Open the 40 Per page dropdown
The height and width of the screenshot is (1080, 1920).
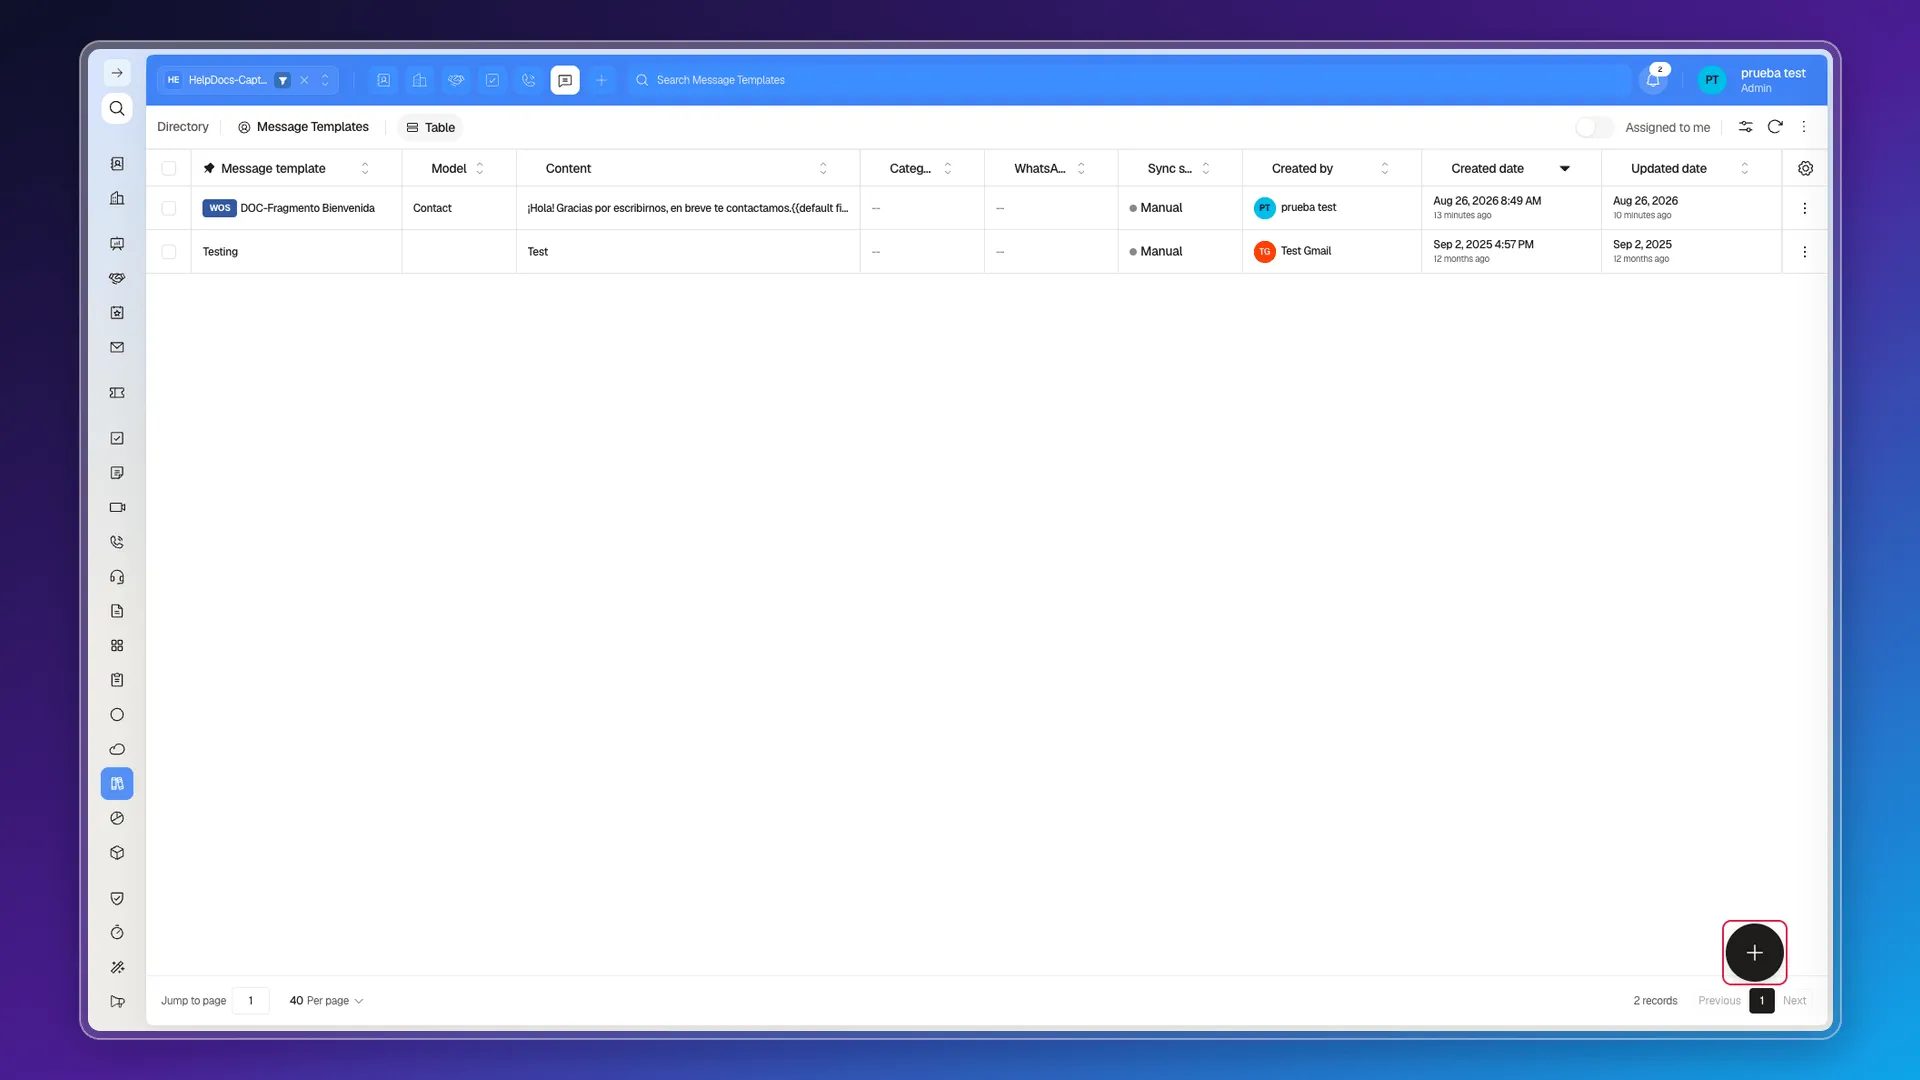click(x=326, y=1001)
